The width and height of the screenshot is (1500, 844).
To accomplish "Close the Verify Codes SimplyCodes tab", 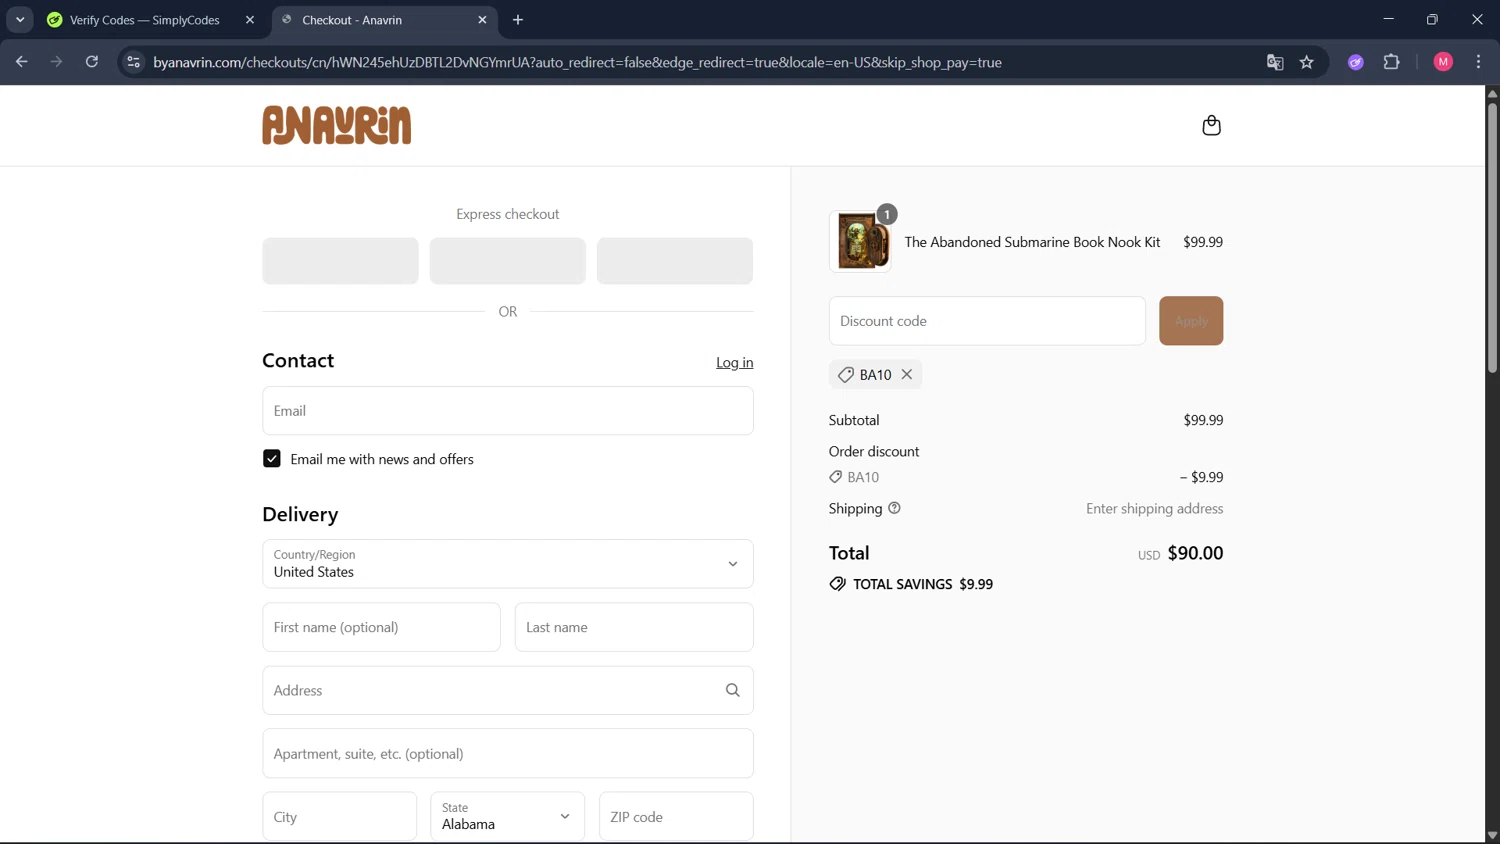I will [250, 20].
